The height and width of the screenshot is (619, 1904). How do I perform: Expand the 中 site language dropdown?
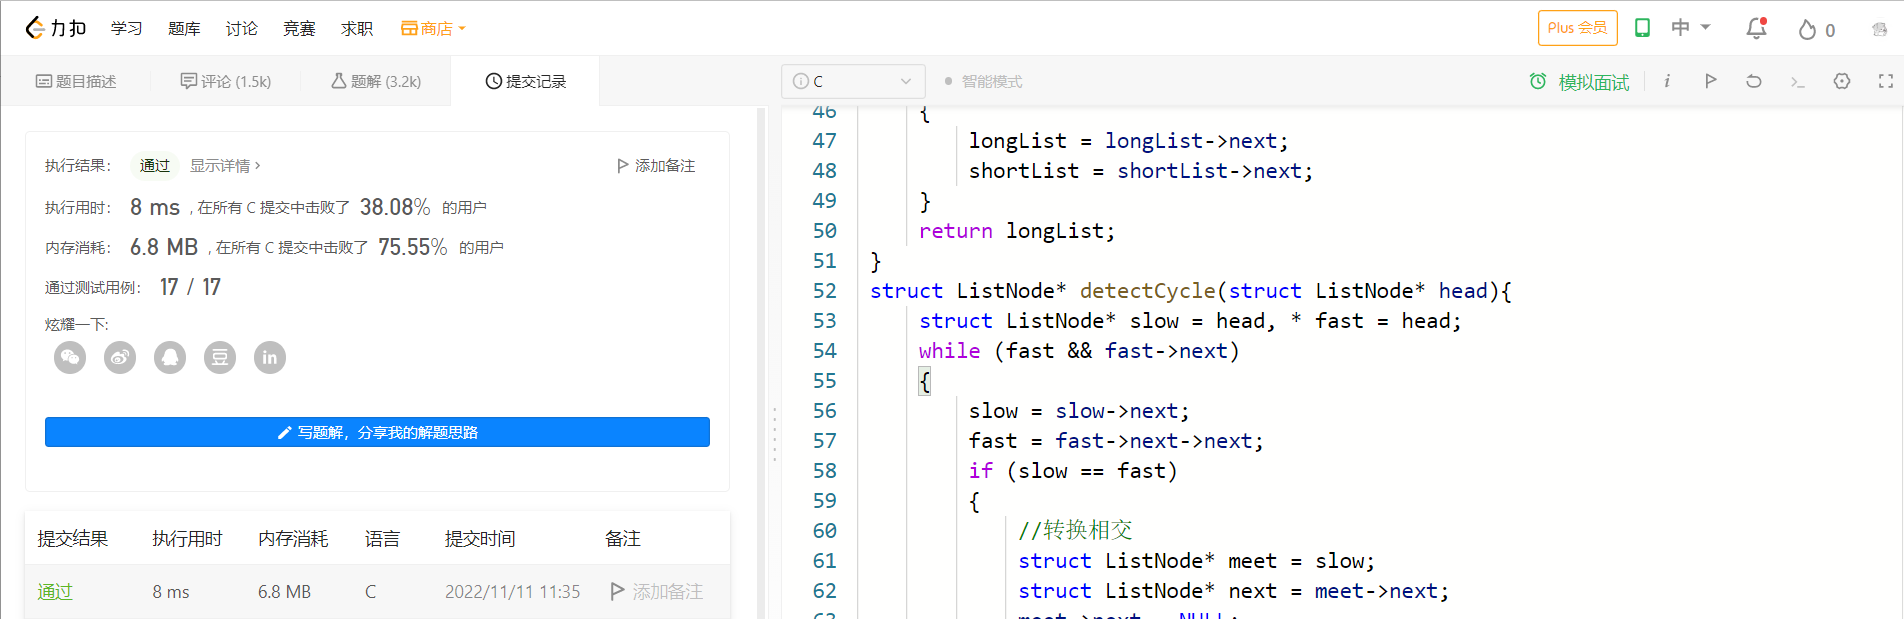(1691, 28)
